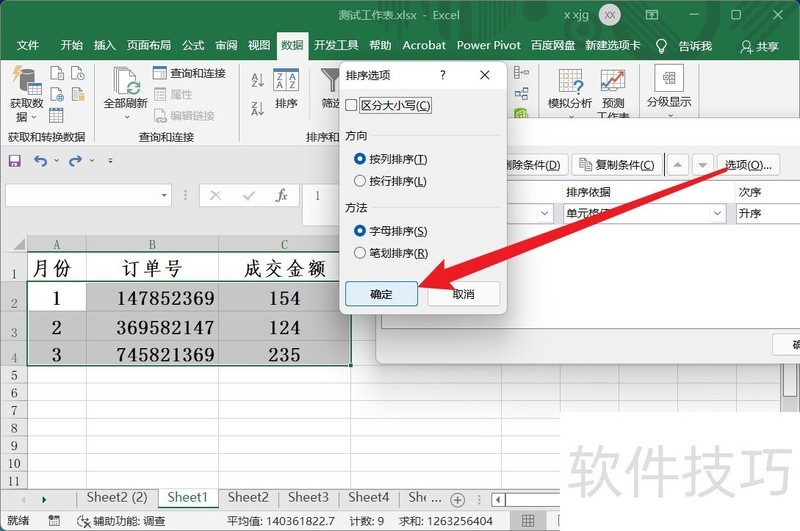Screen dimensions: 800x531
Task: Click the Save icon in quick access toolbar
Action: 14,161
